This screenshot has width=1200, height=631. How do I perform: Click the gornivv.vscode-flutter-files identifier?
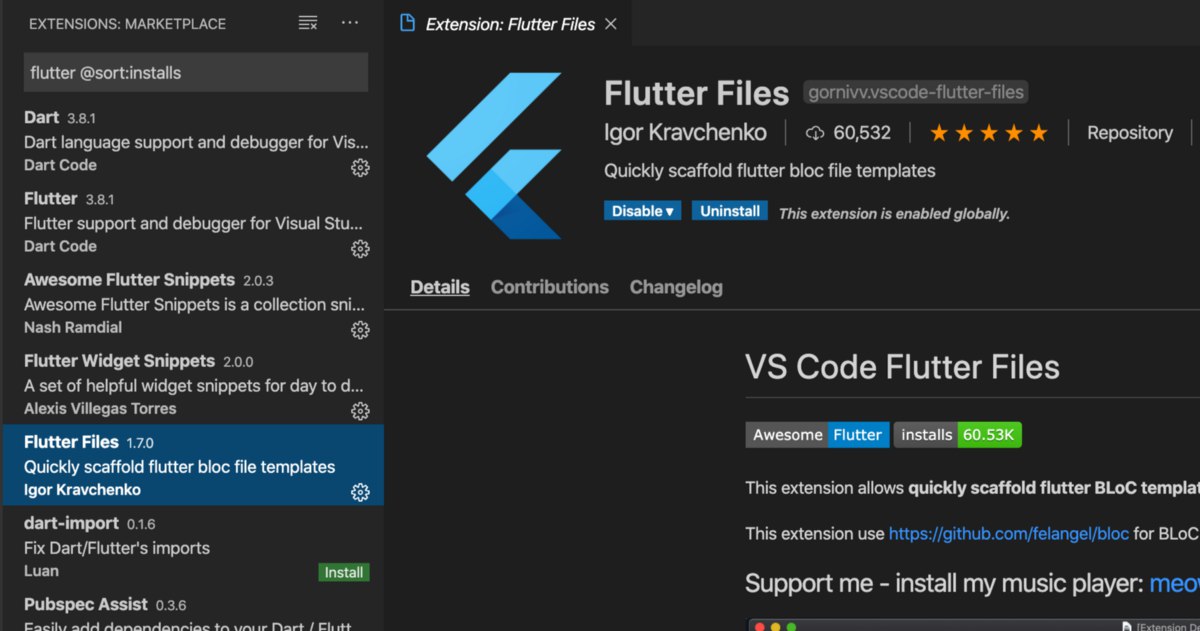coord(917,93)
